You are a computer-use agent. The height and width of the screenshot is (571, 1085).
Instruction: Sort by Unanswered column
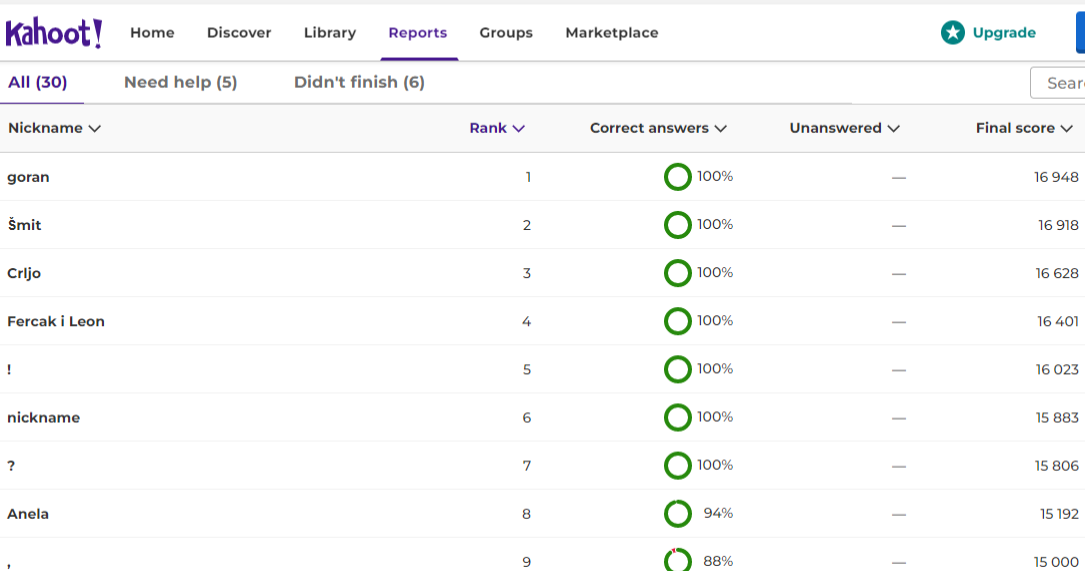(x=844, y=128)
